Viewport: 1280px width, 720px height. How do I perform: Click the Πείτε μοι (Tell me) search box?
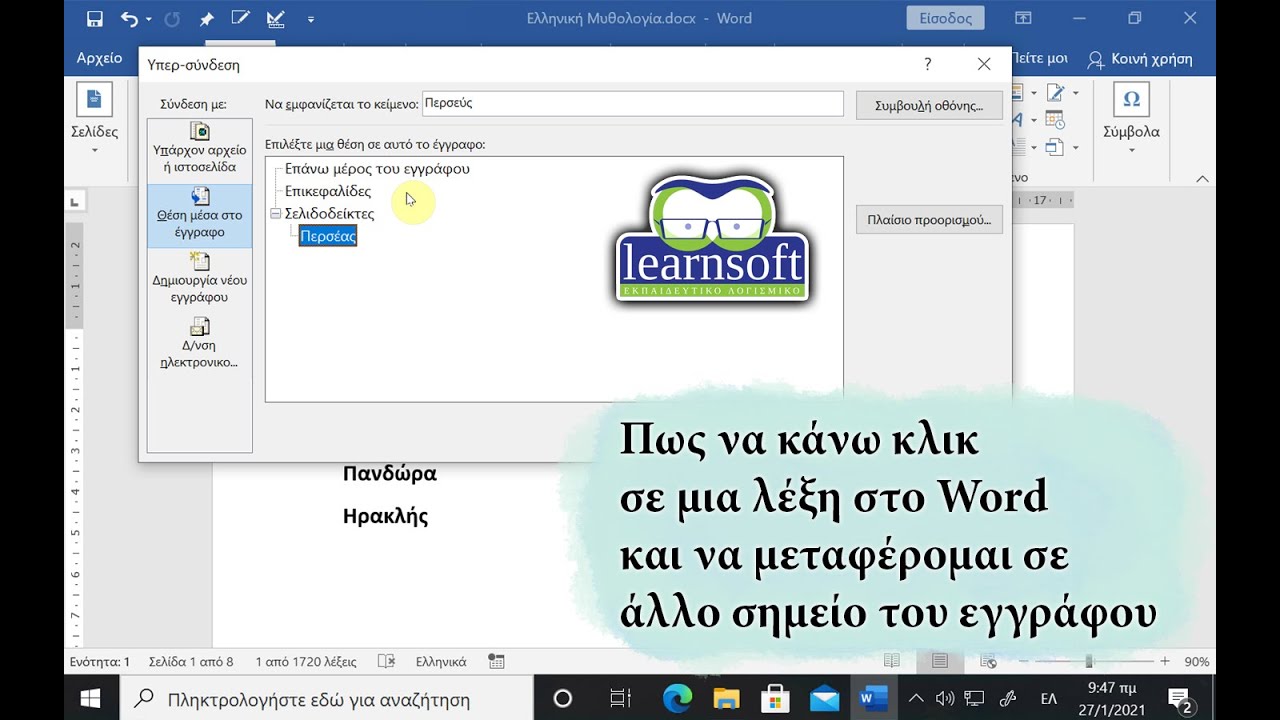[x=1040, y=58]
